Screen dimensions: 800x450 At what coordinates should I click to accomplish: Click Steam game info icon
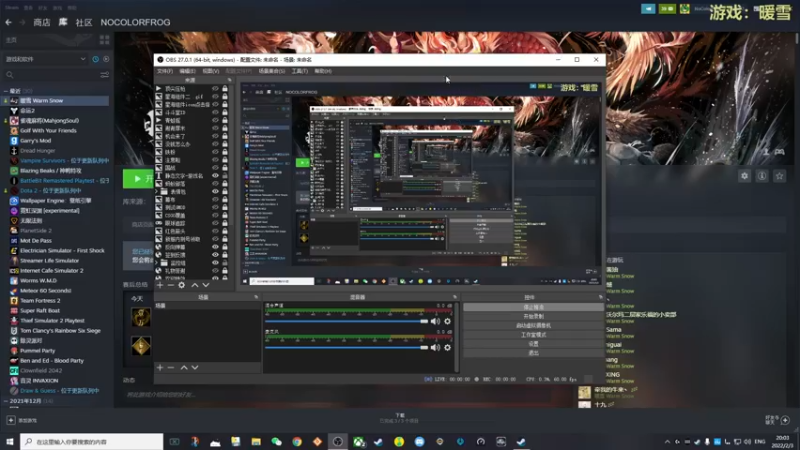point(762,176)
